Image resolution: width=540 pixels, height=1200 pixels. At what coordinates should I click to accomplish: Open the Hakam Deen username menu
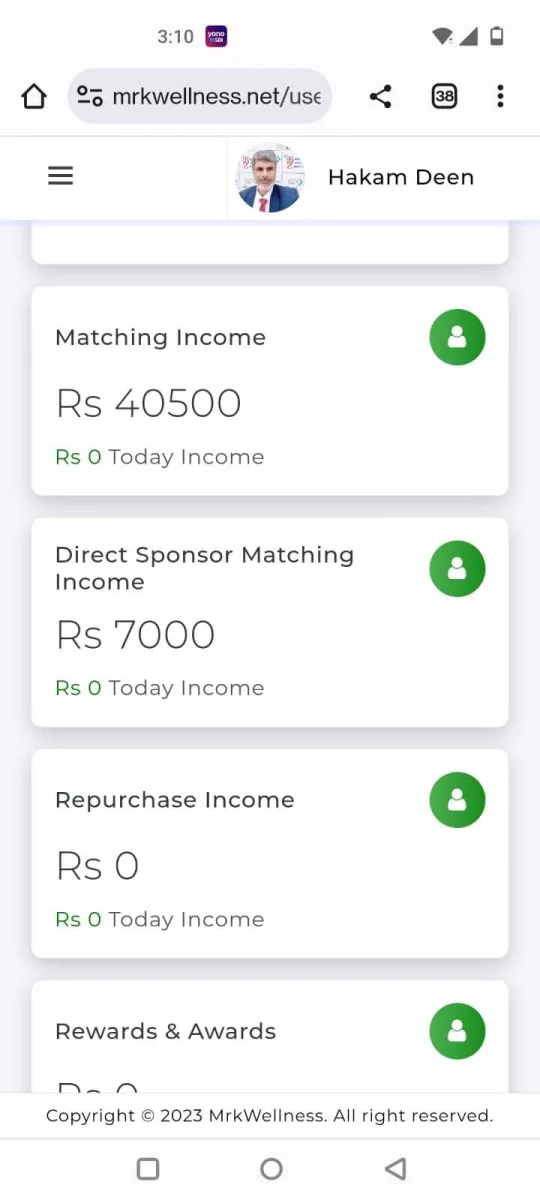[x=401, y=177]
